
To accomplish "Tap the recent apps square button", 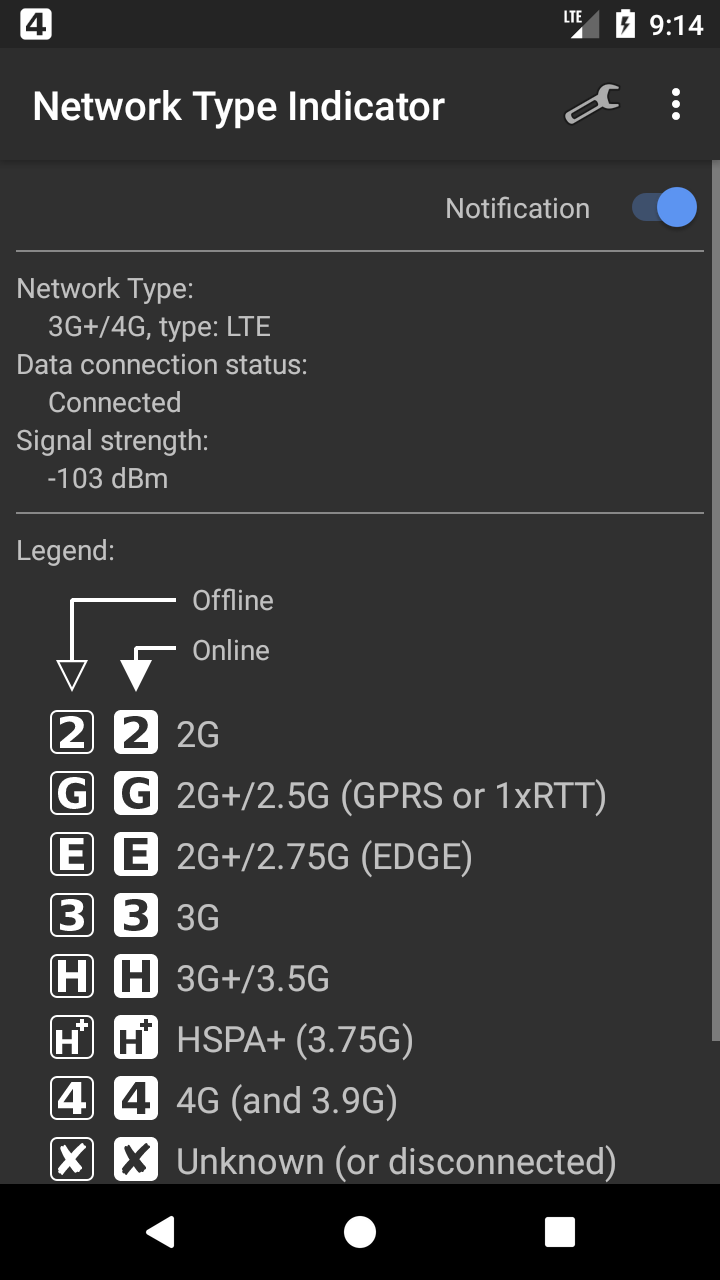I will pos(560,1232).
